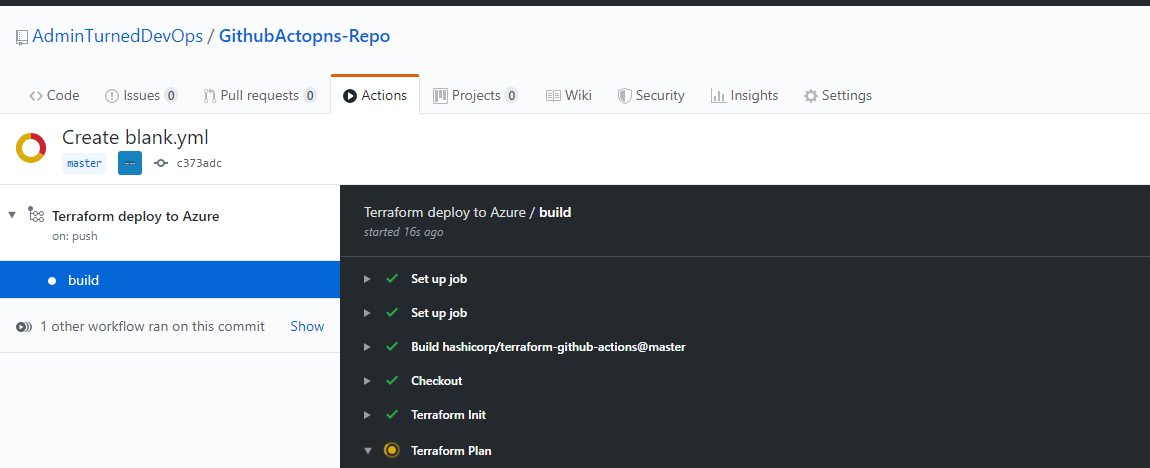Switch to the Wiki tab
Screen dimensions: 1150x468
[568, 95]
